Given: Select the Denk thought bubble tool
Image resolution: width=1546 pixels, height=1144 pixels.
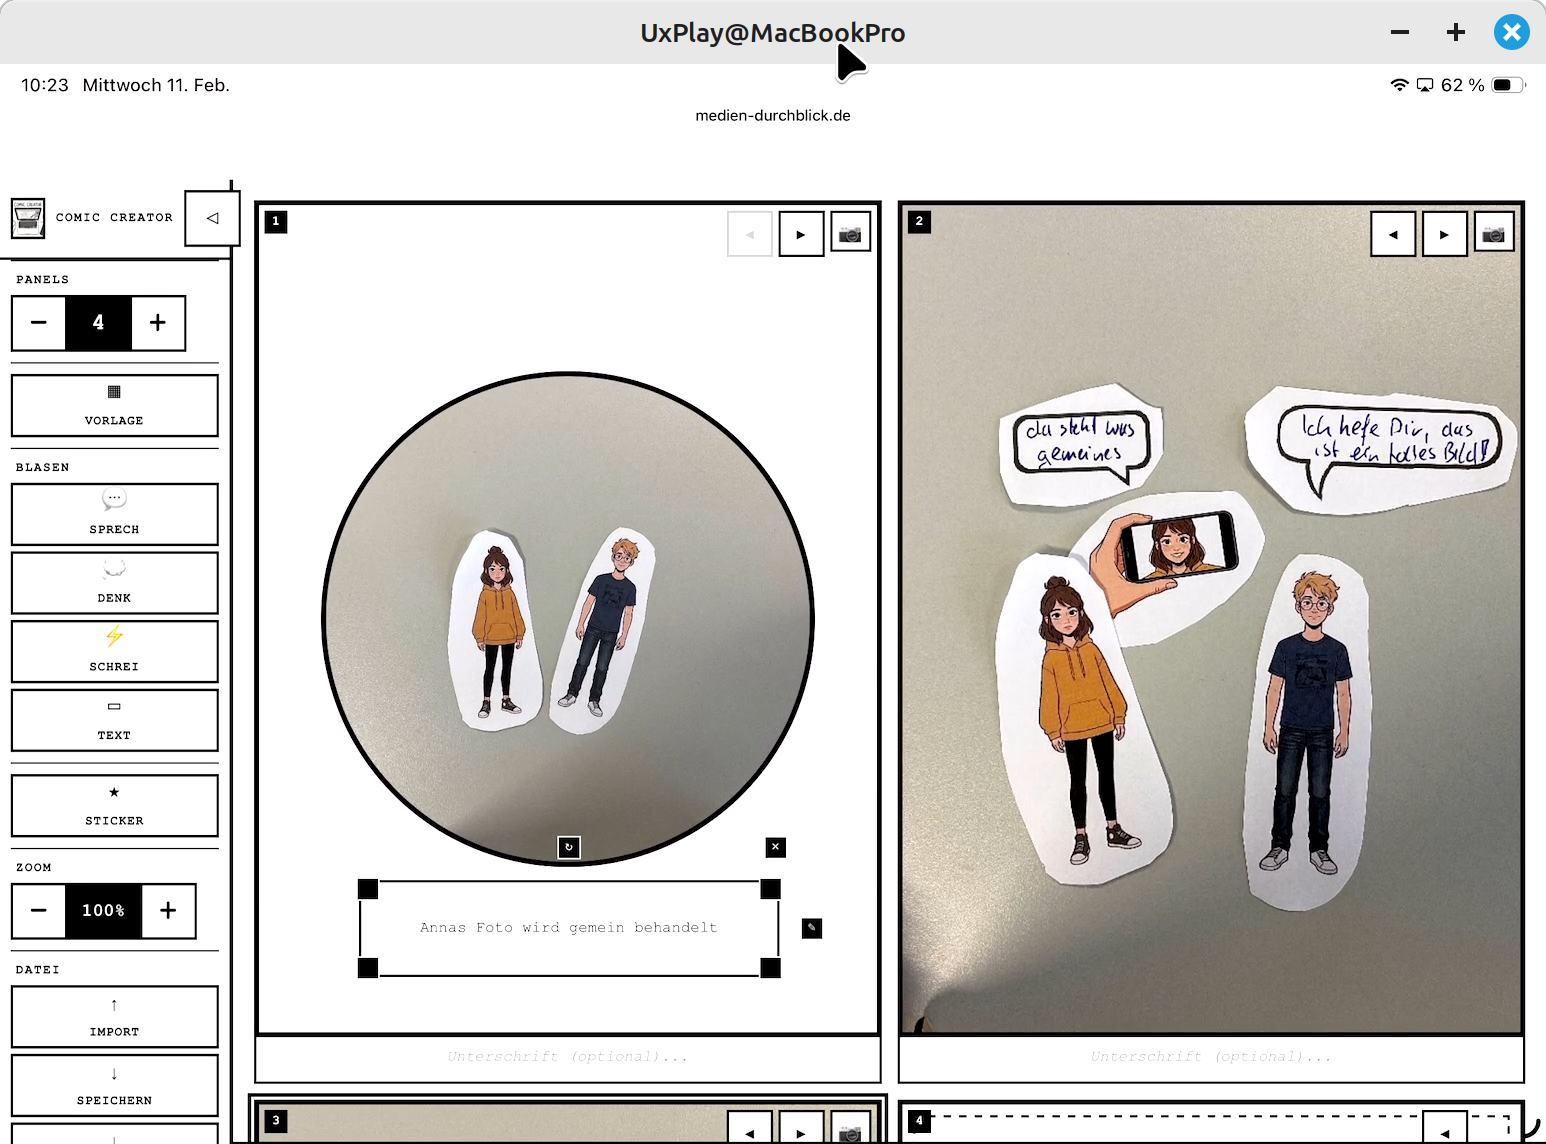Looking at the screenshot, I should tap(114, 583).
